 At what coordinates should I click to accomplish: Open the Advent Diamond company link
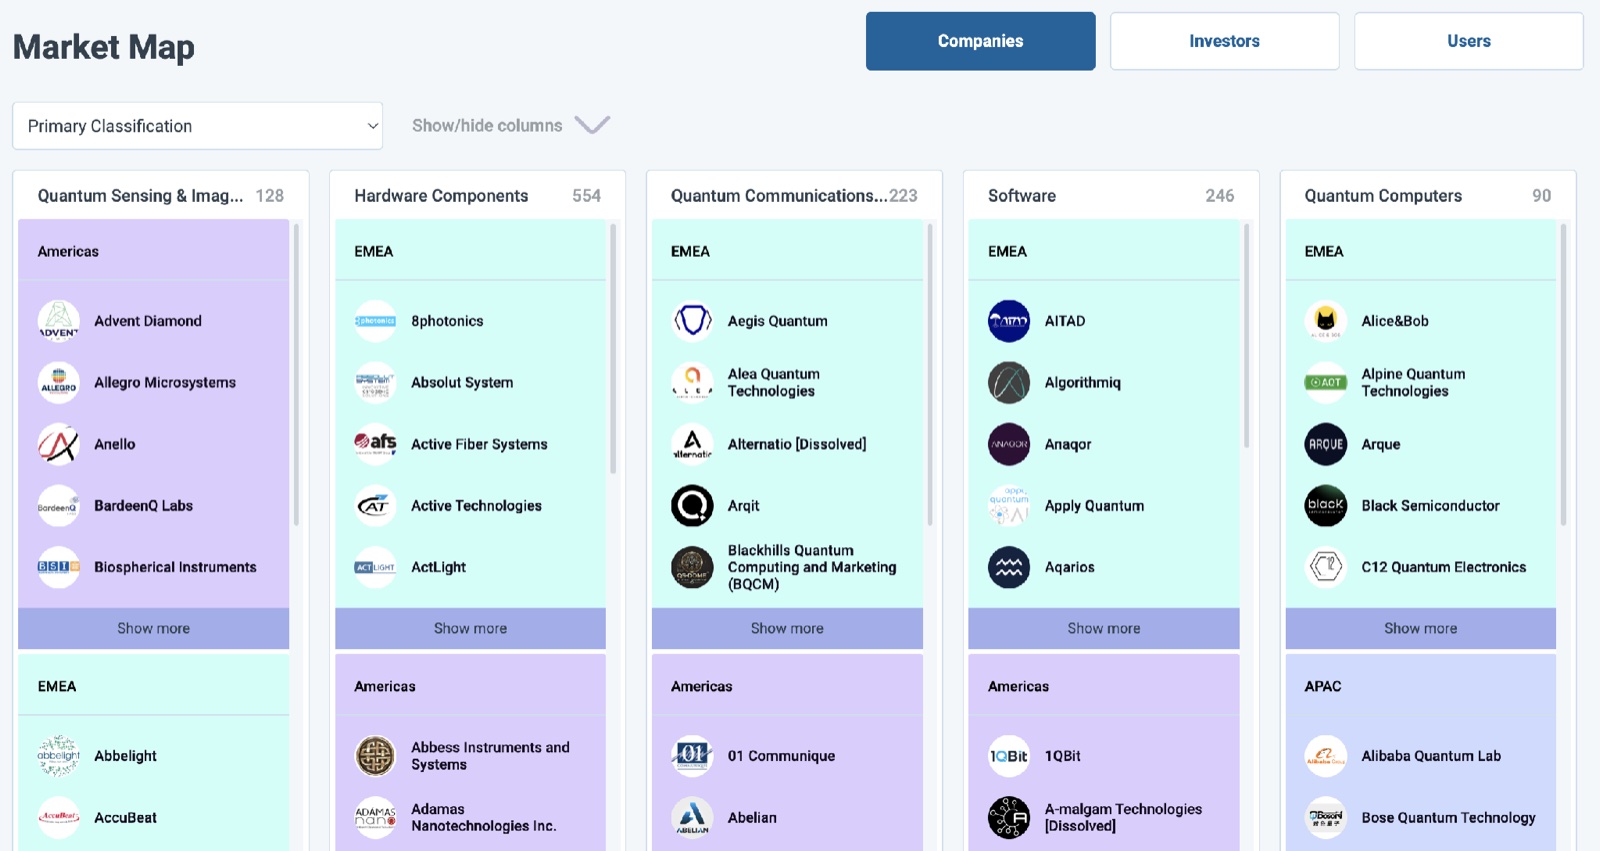pos(148,321)
